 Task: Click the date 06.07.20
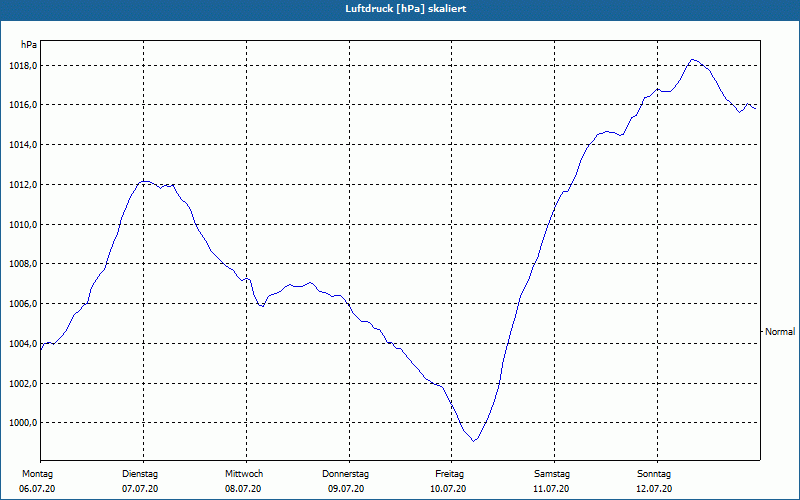tap(37, 489)
